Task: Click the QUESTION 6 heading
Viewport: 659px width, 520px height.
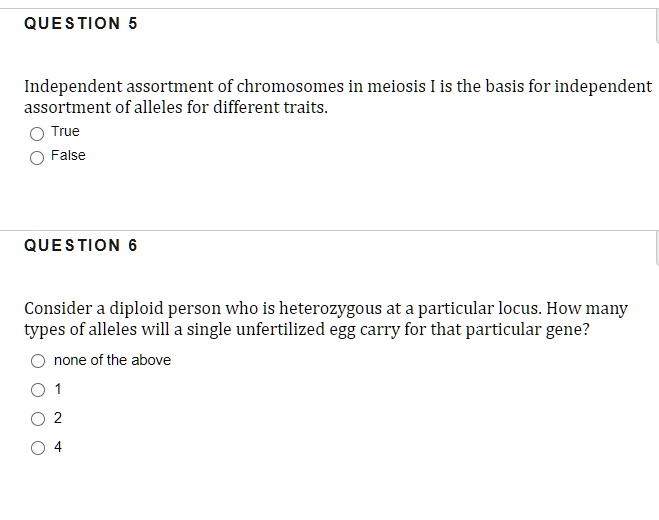Action: (81, 246)
